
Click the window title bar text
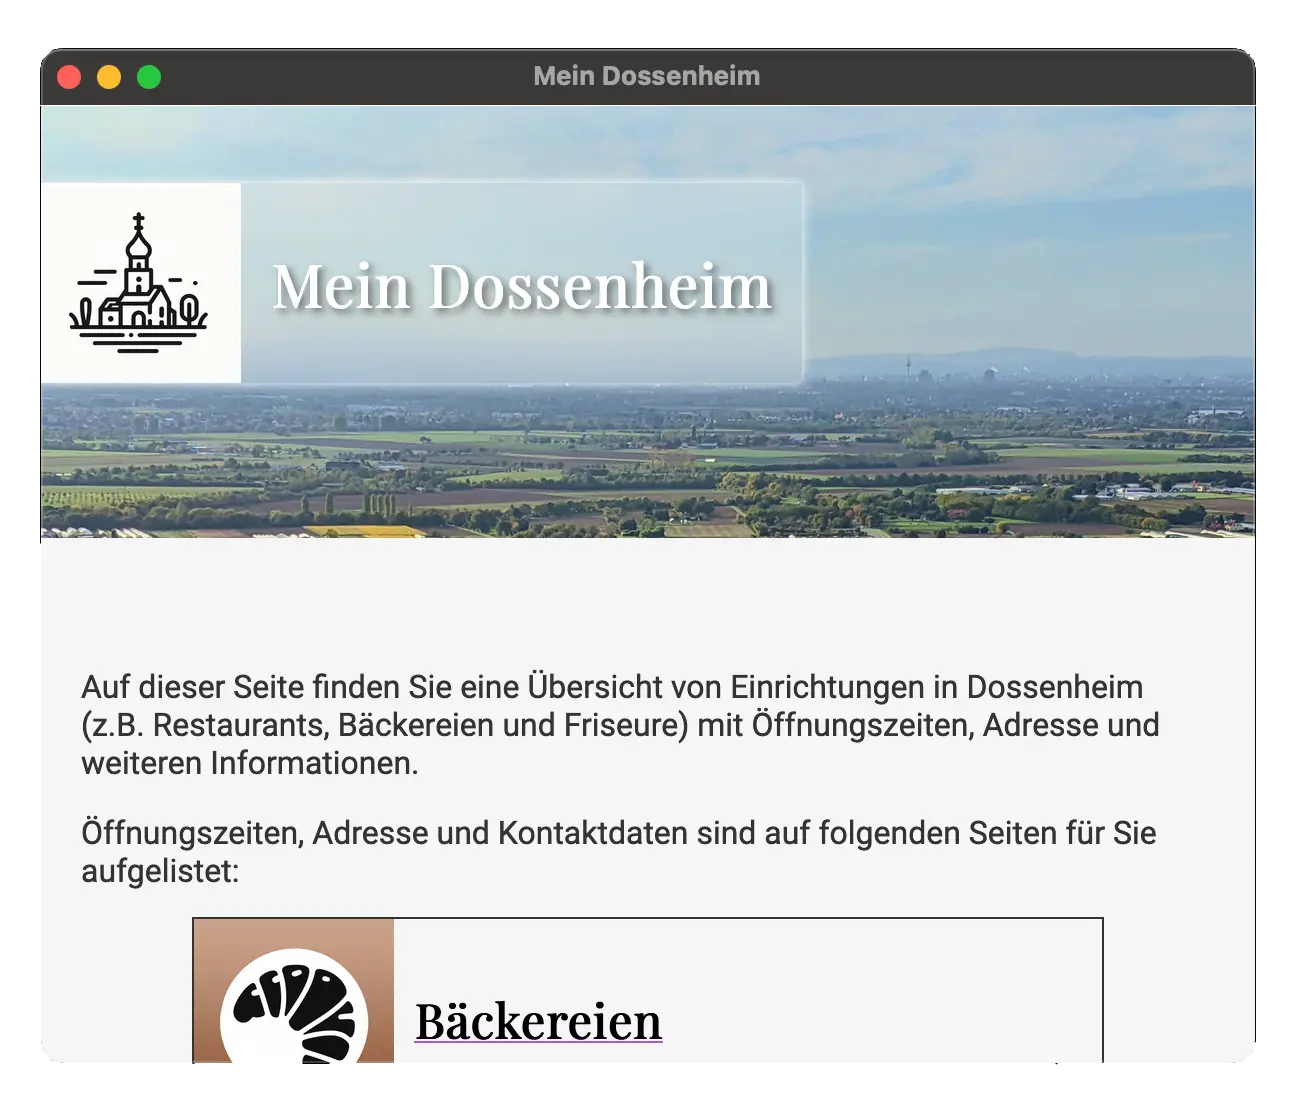click(646, 76)
